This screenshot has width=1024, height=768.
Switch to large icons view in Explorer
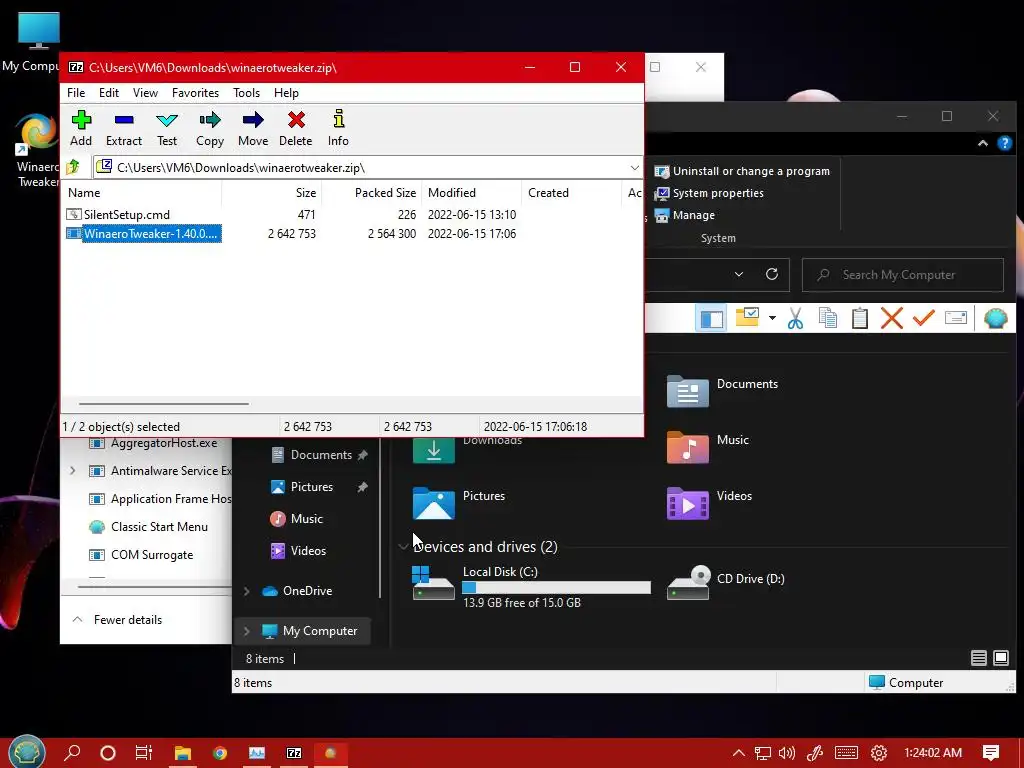click(x=1000, y=658)
